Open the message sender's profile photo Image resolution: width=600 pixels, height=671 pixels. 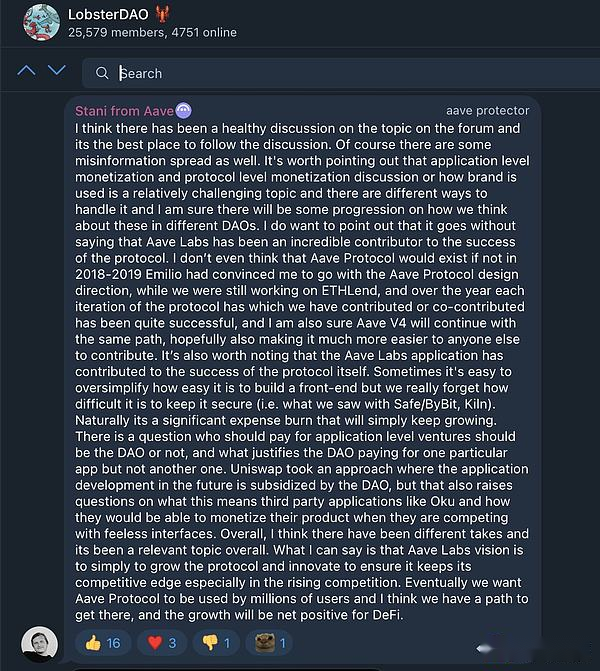tap(39, 643)
